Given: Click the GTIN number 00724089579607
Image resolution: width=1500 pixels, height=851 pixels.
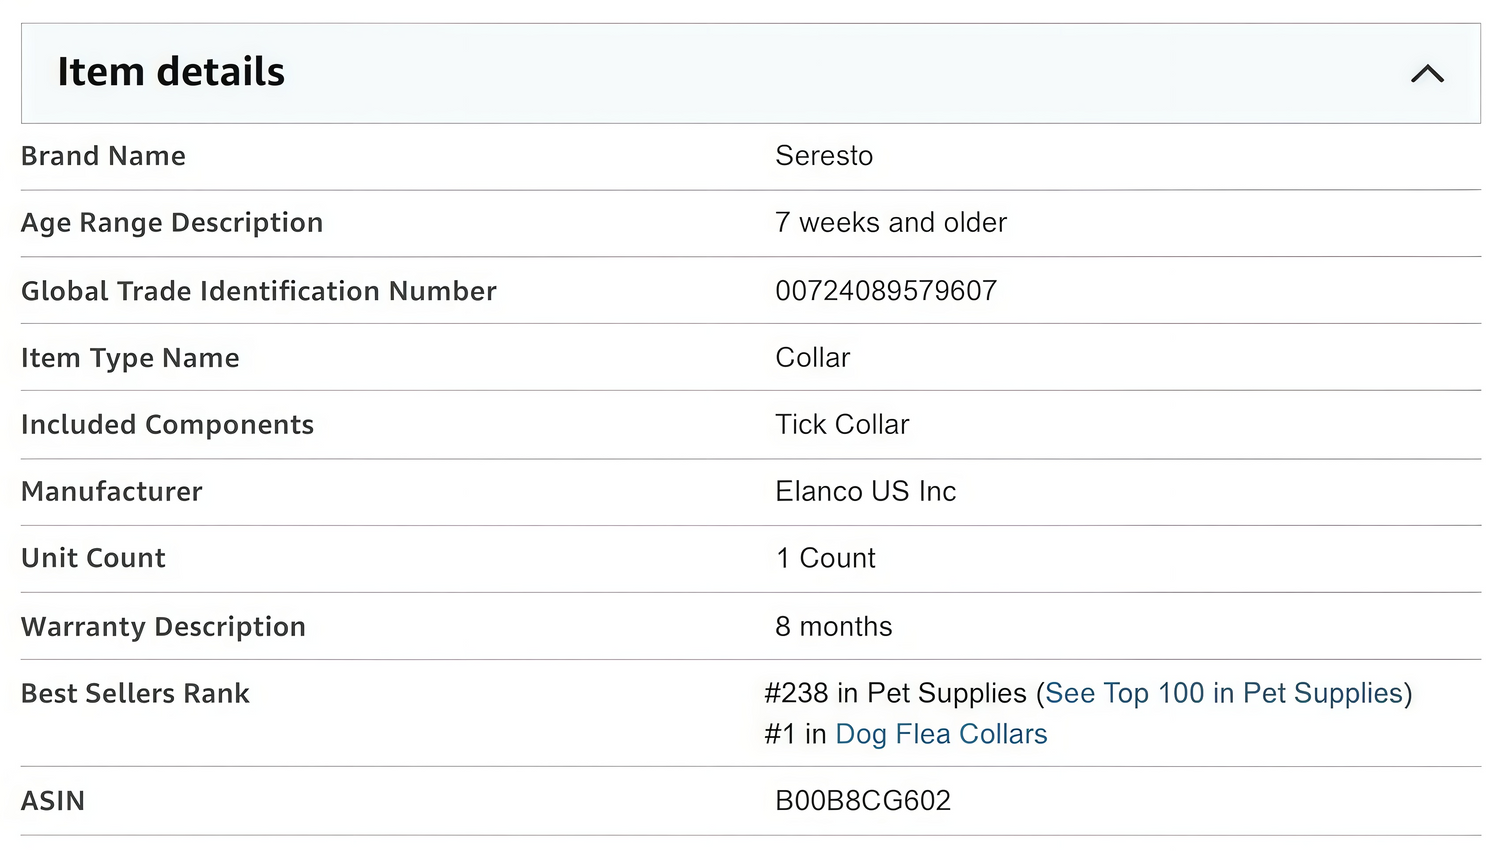Looking at the screenshot, I should click(x=886, y=291).
